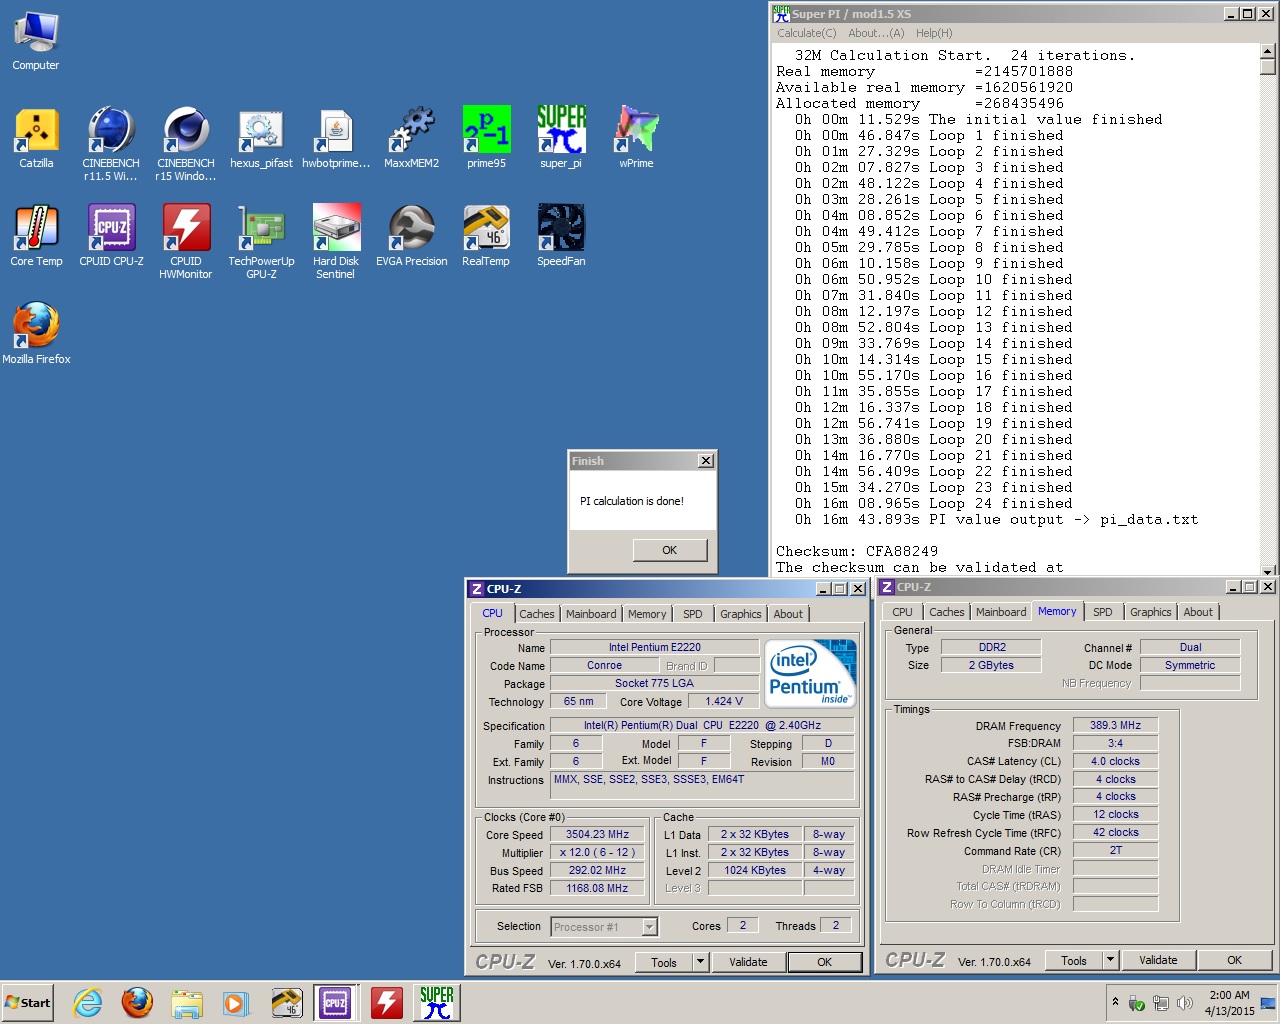Screen dimensions: 1280x1024
Task: Switch to SPD tab in right CPU-Z window
Action: pos(1103,612)
